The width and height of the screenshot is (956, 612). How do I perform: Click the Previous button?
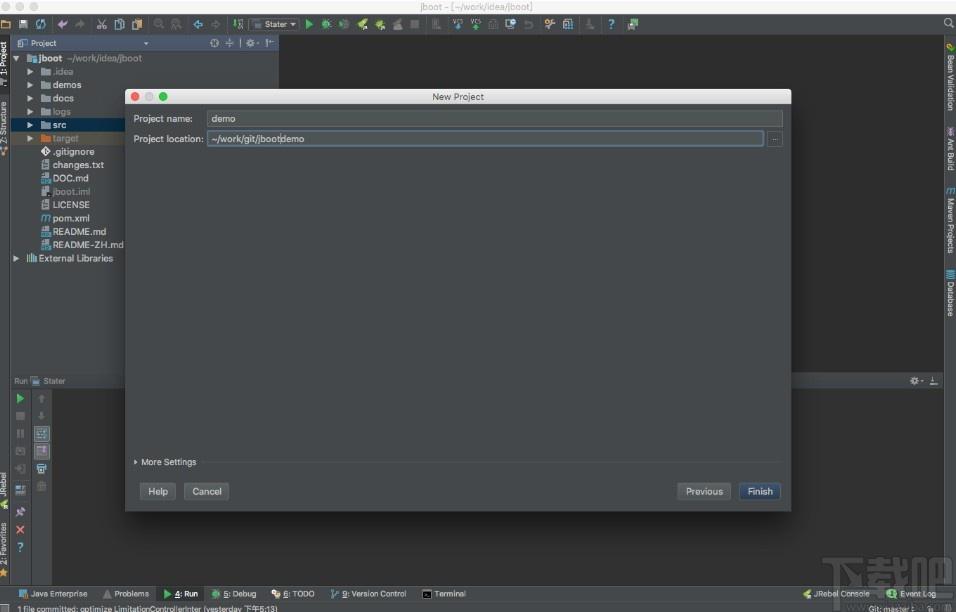704,491
